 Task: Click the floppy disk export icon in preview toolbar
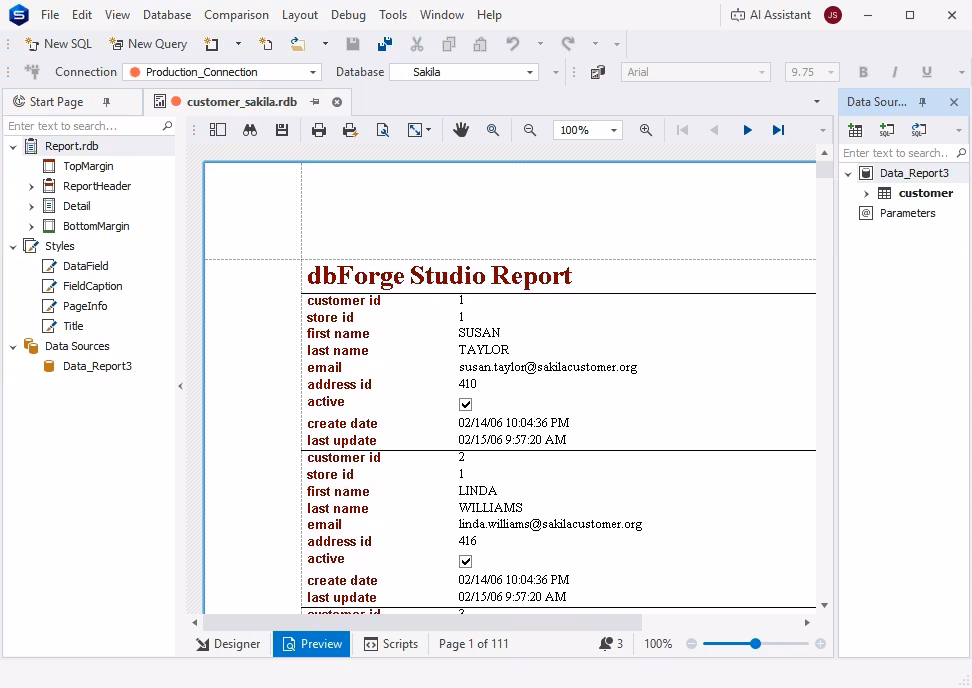pos(282,130)
